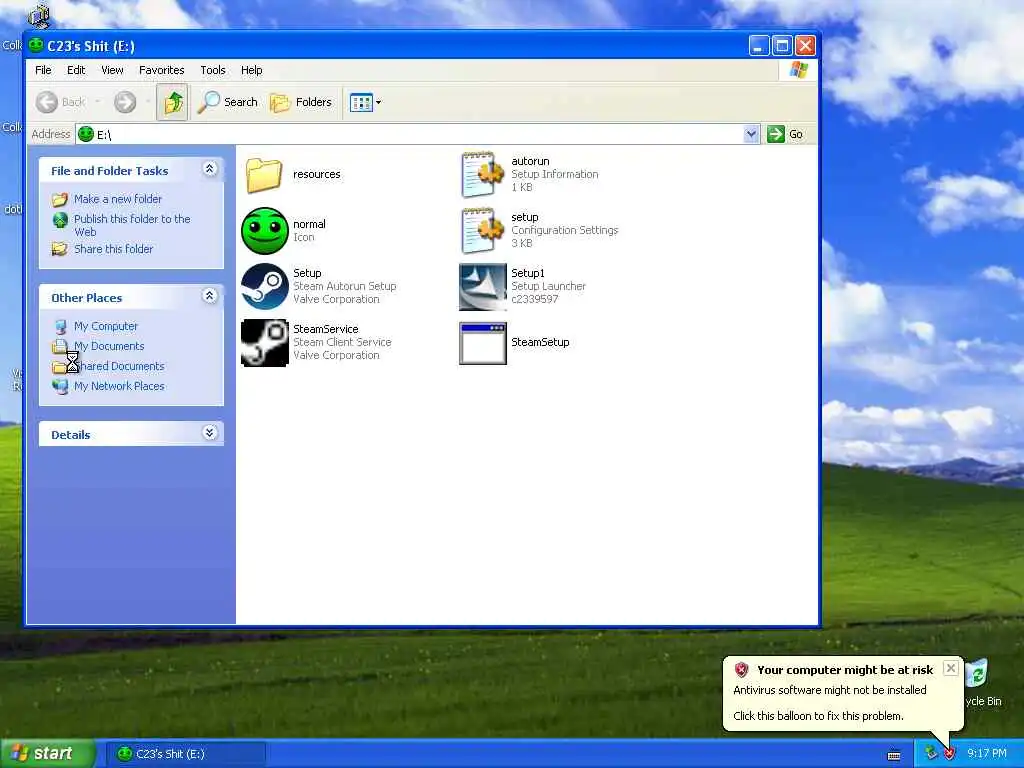The width and height of the screenshot is (1024, 768).
Task: Collapse the Other Places panel
Action: pos(210,296)
